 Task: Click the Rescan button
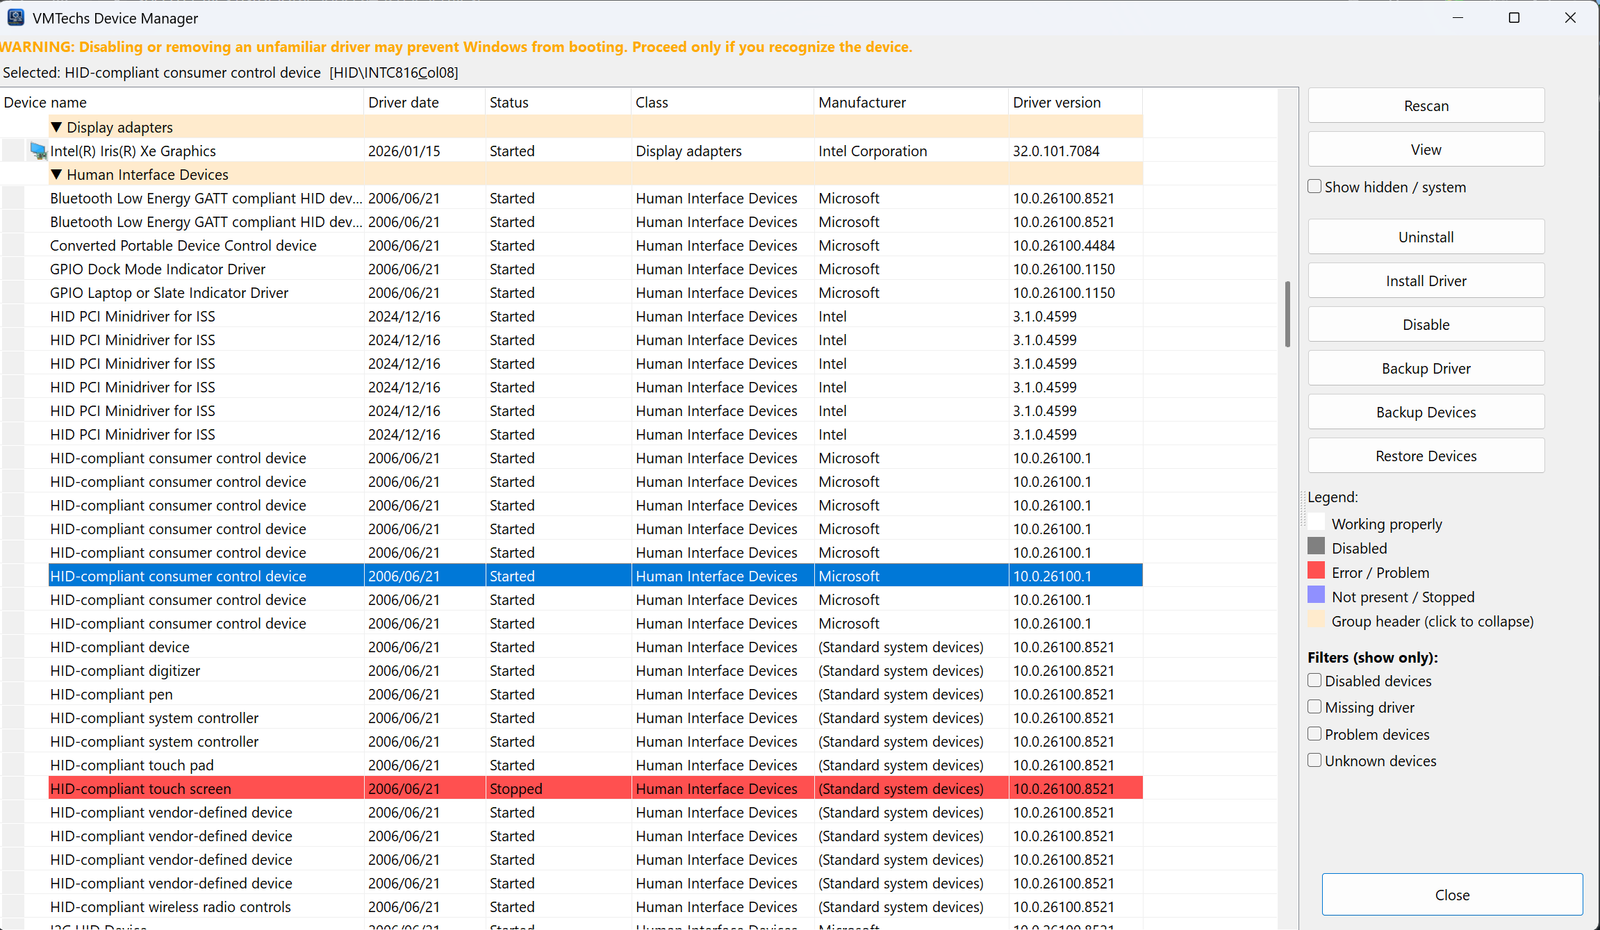pyautogui.click(x=1426, y=105)
